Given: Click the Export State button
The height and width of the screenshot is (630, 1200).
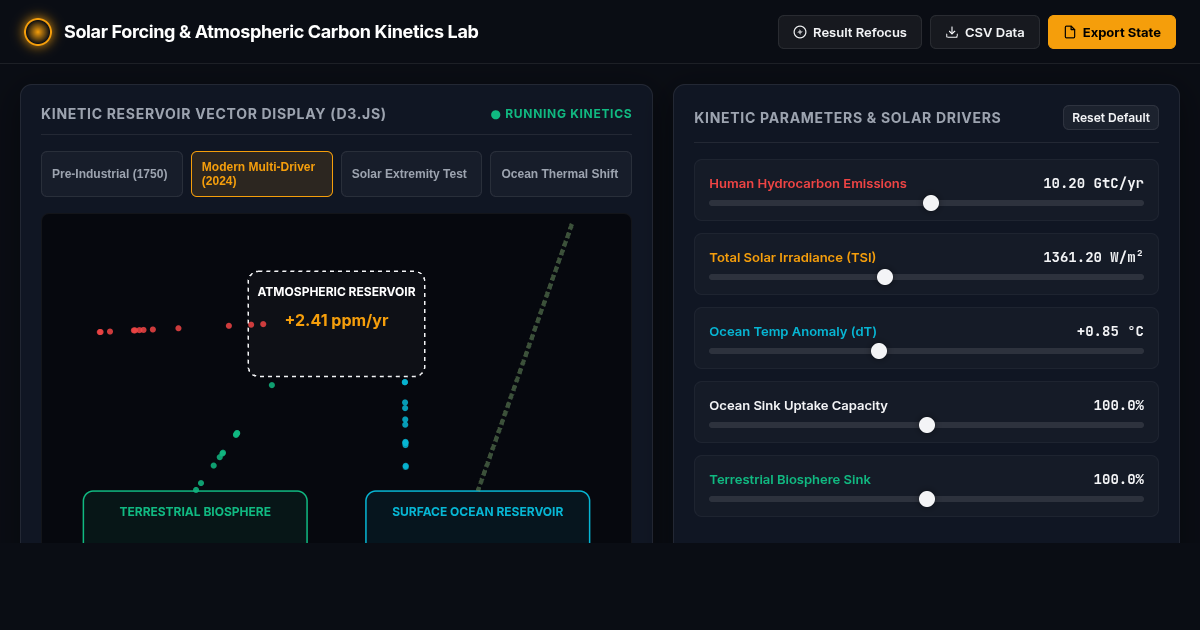Looking at the screenshot, I should (x=1112, y=32).
